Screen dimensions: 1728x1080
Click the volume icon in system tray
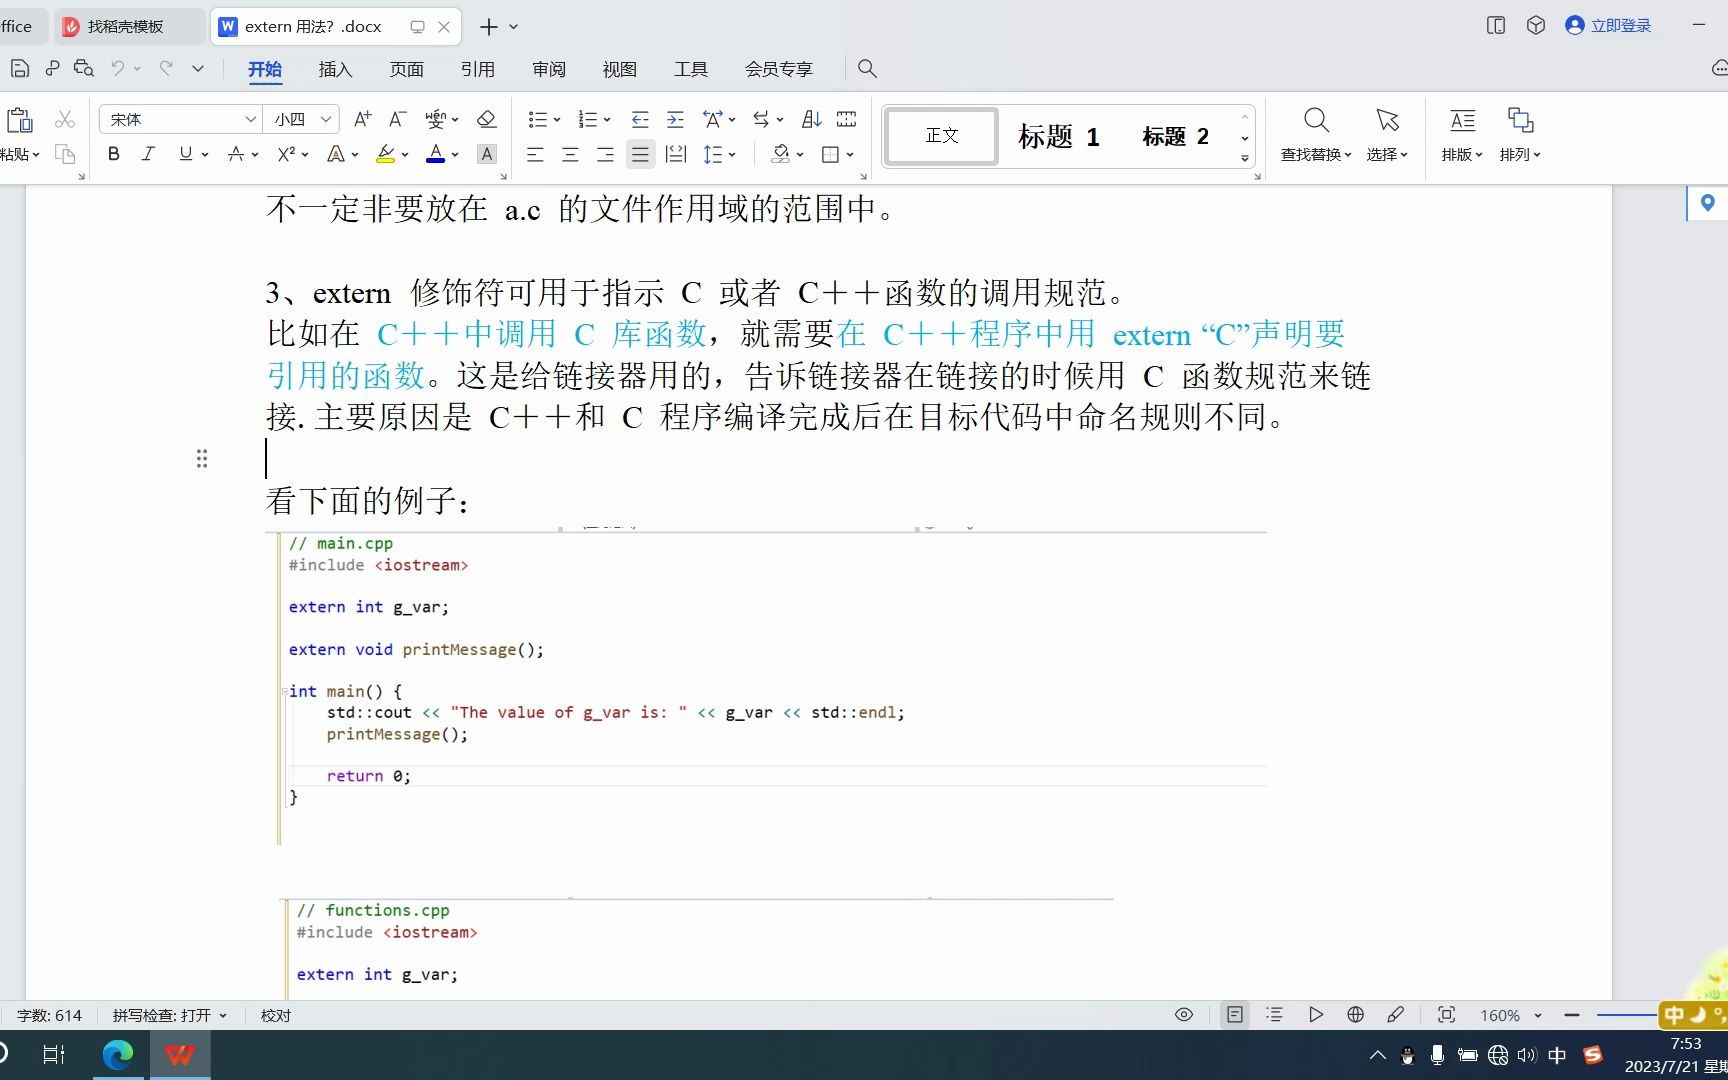[1526, 1055]
